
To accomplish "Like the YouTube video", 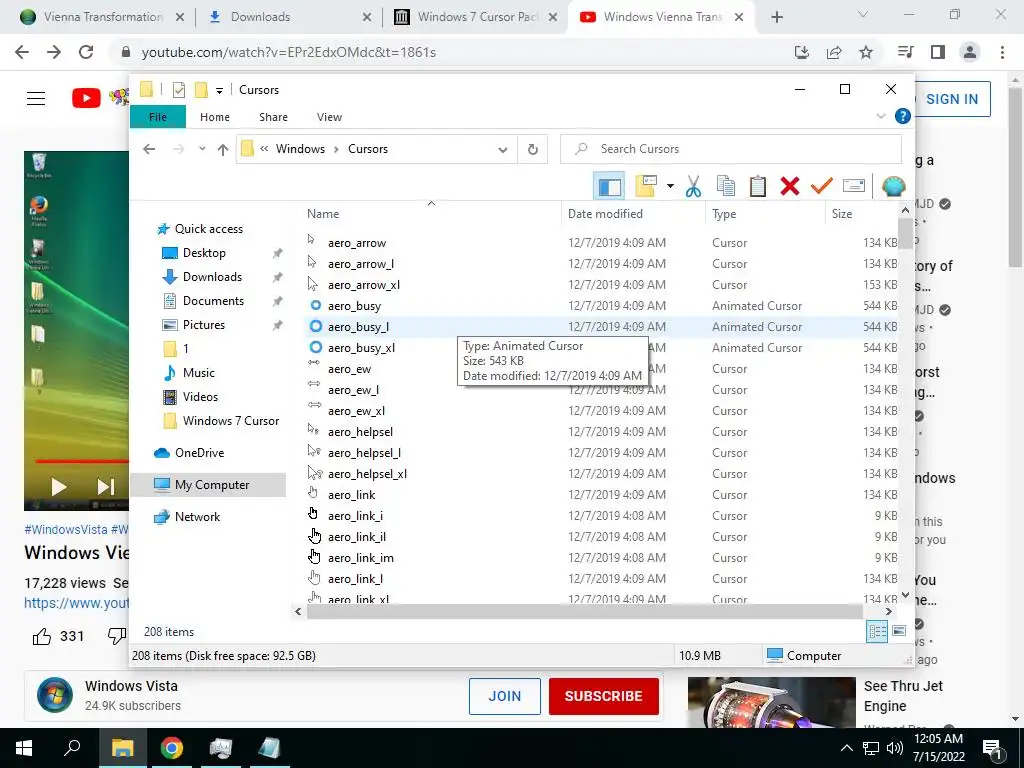I will click(x=42, y=637).
